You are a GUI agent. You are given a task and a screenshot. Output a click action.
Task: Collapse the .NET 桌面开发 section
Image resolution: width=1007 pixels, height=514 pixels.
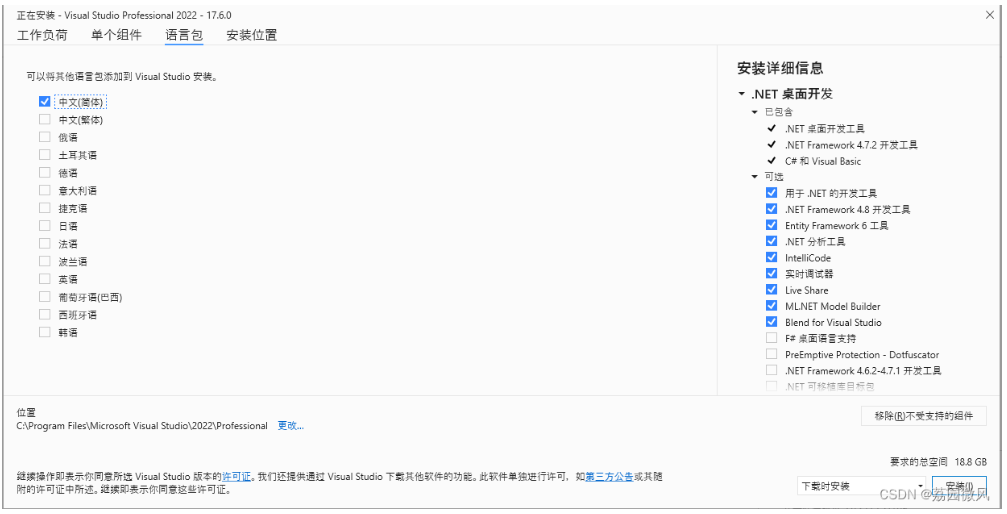pos(742,94)
